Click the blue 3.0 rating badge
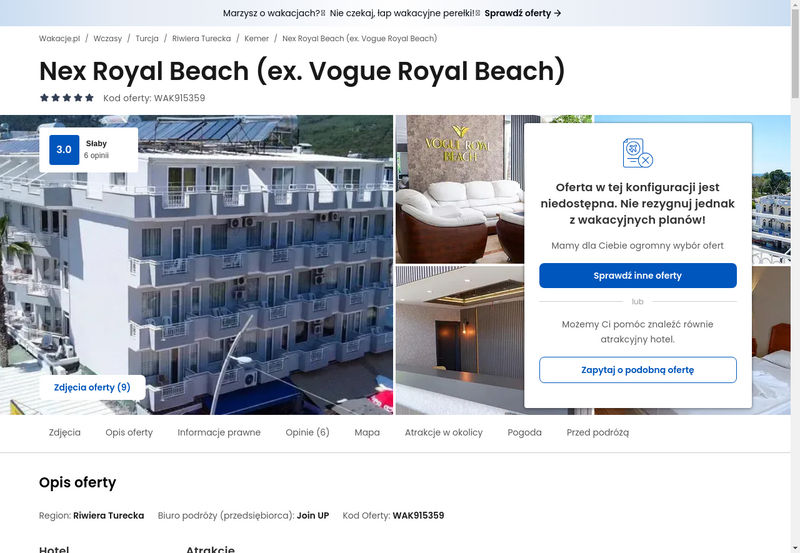The width and height of the screenshot is (800, 553). tap(64, 149)
